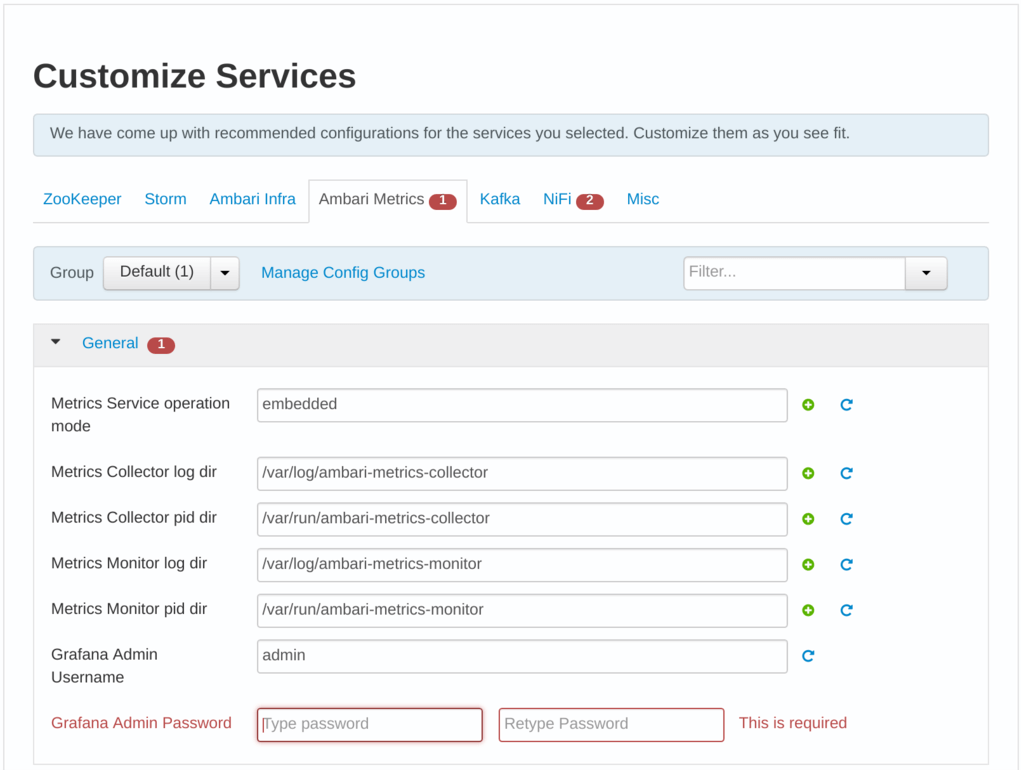Screen dimensions: 1024x770
Task: Click the Grafana Admin Password label
Action: [x=141, y=723]
